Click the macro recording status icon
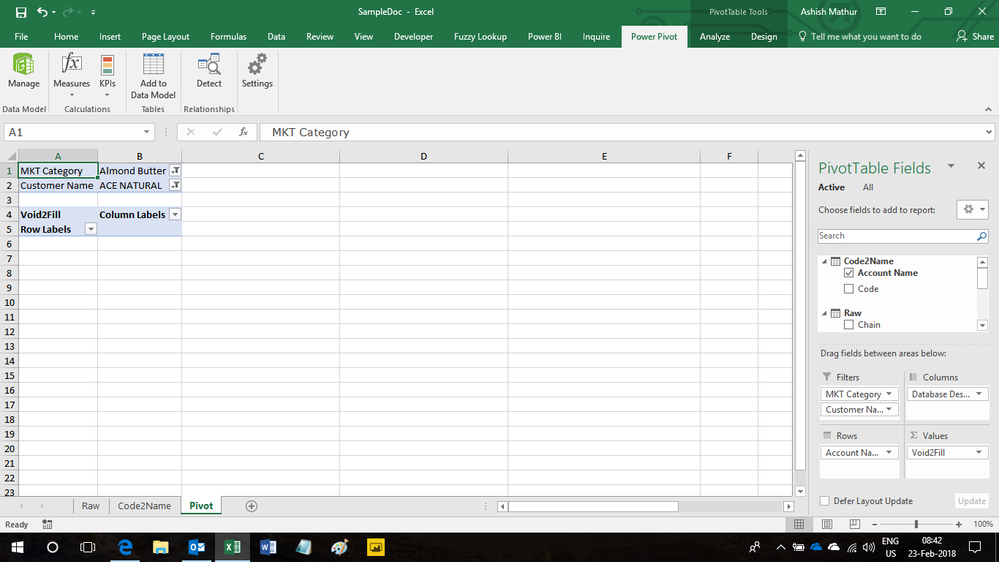The width and height of the screenshot is (999, 562). pos(47,524)
